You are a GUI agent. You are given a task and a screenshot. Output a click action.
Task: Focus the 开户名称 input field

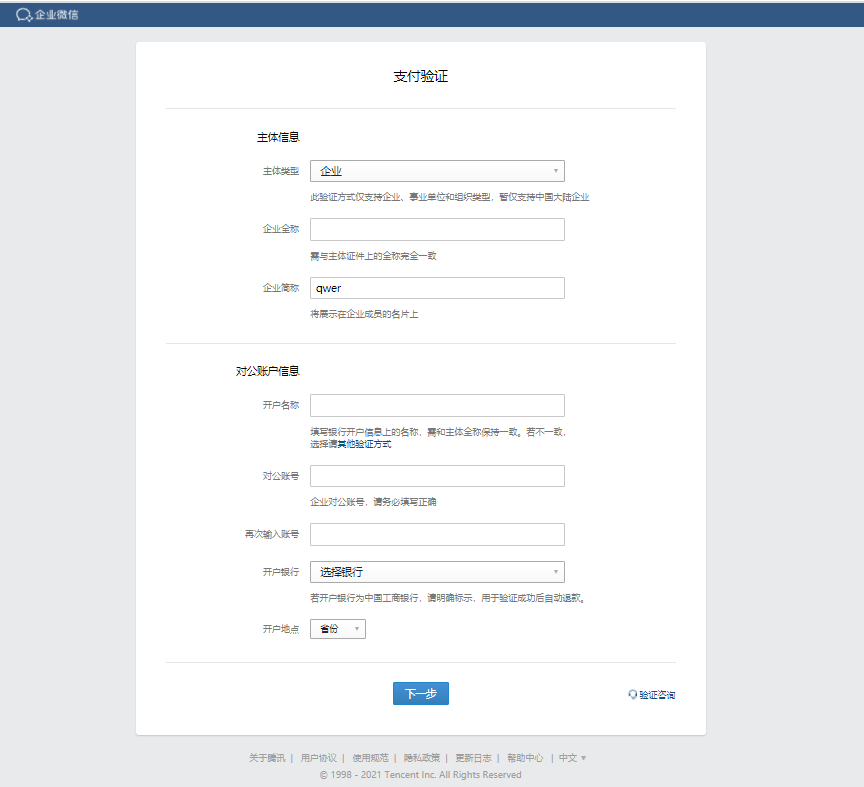437,406
